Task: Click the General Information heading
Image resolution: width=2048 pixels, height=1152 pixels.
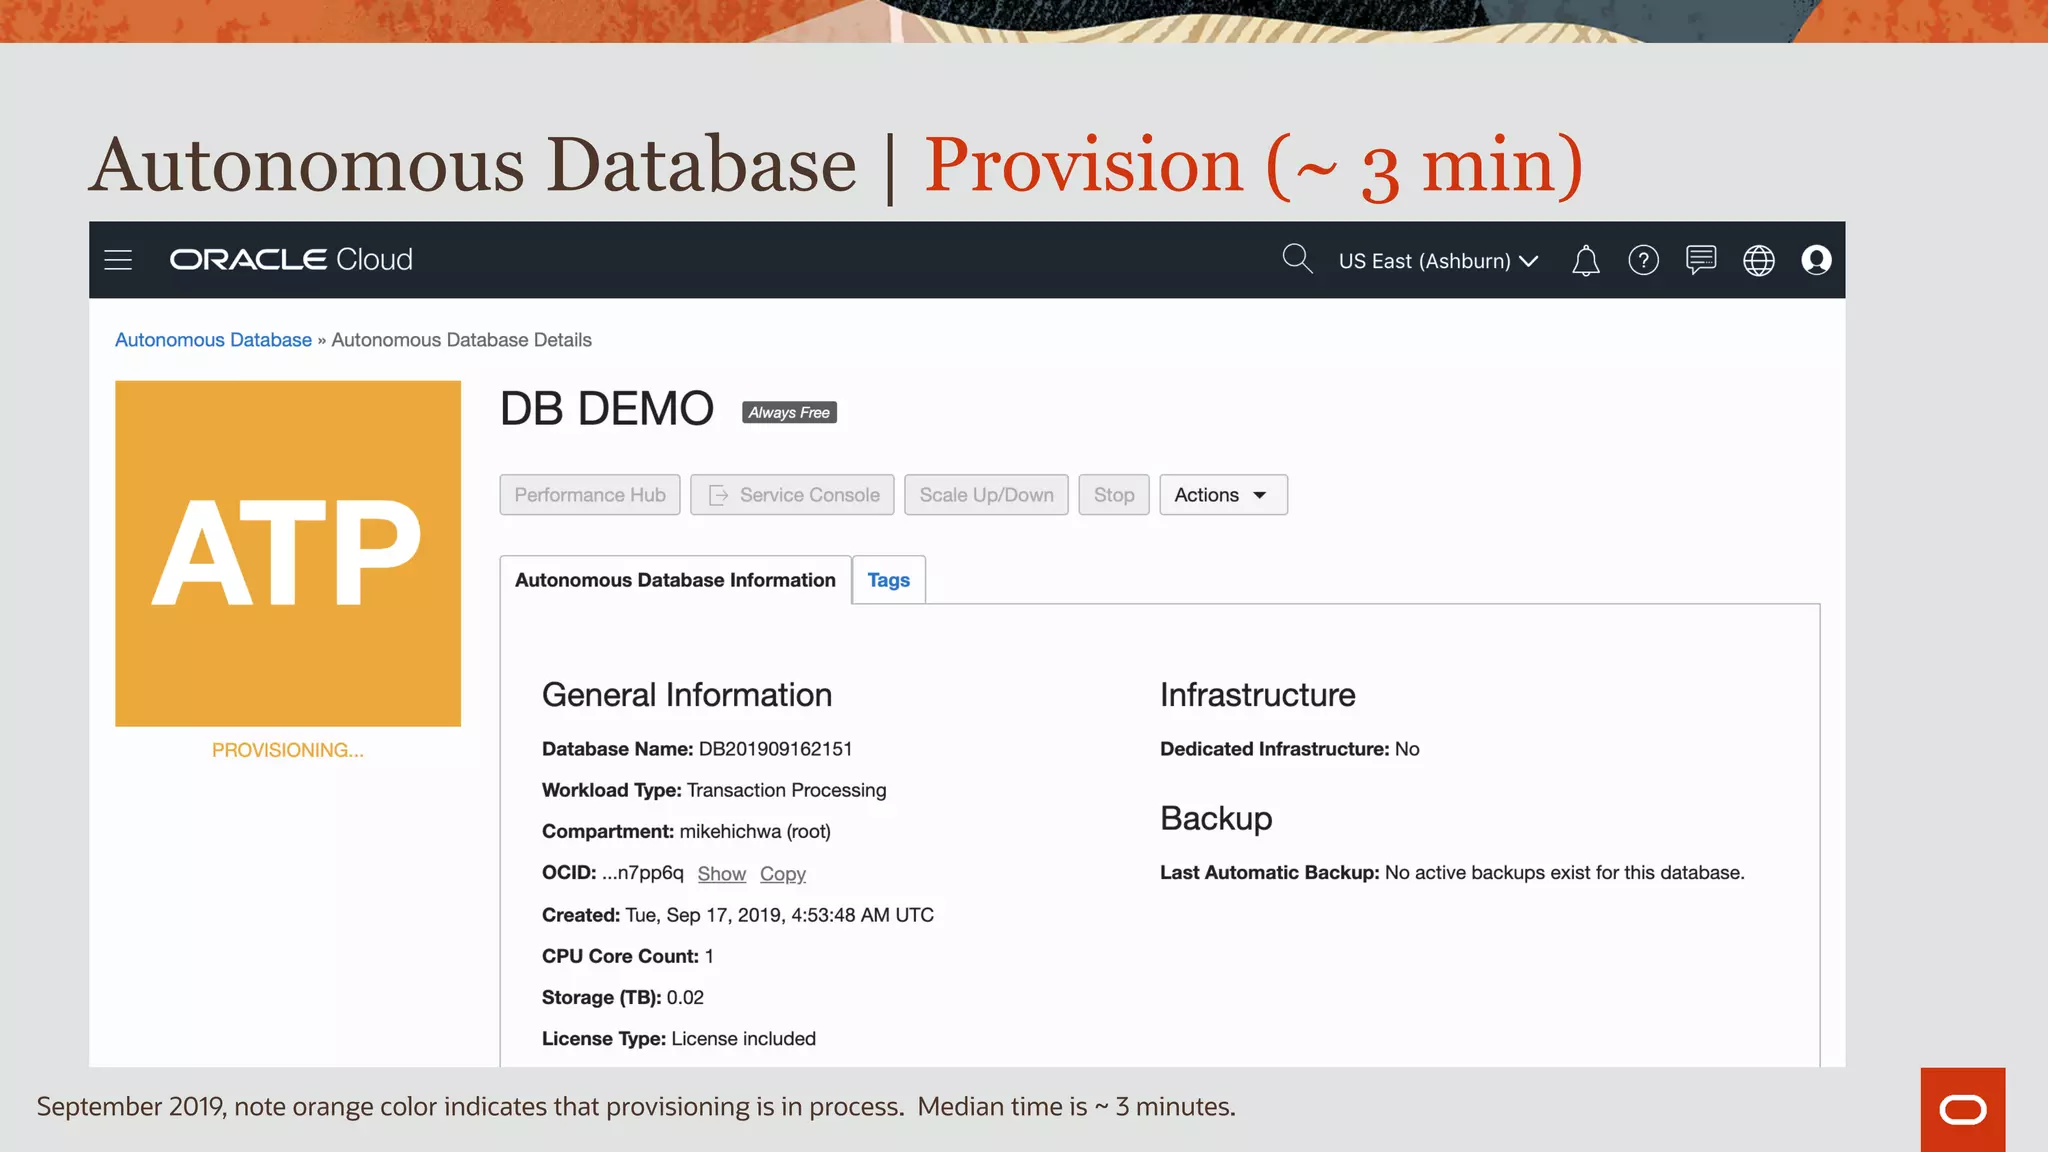Action: [x=687, y=695]
